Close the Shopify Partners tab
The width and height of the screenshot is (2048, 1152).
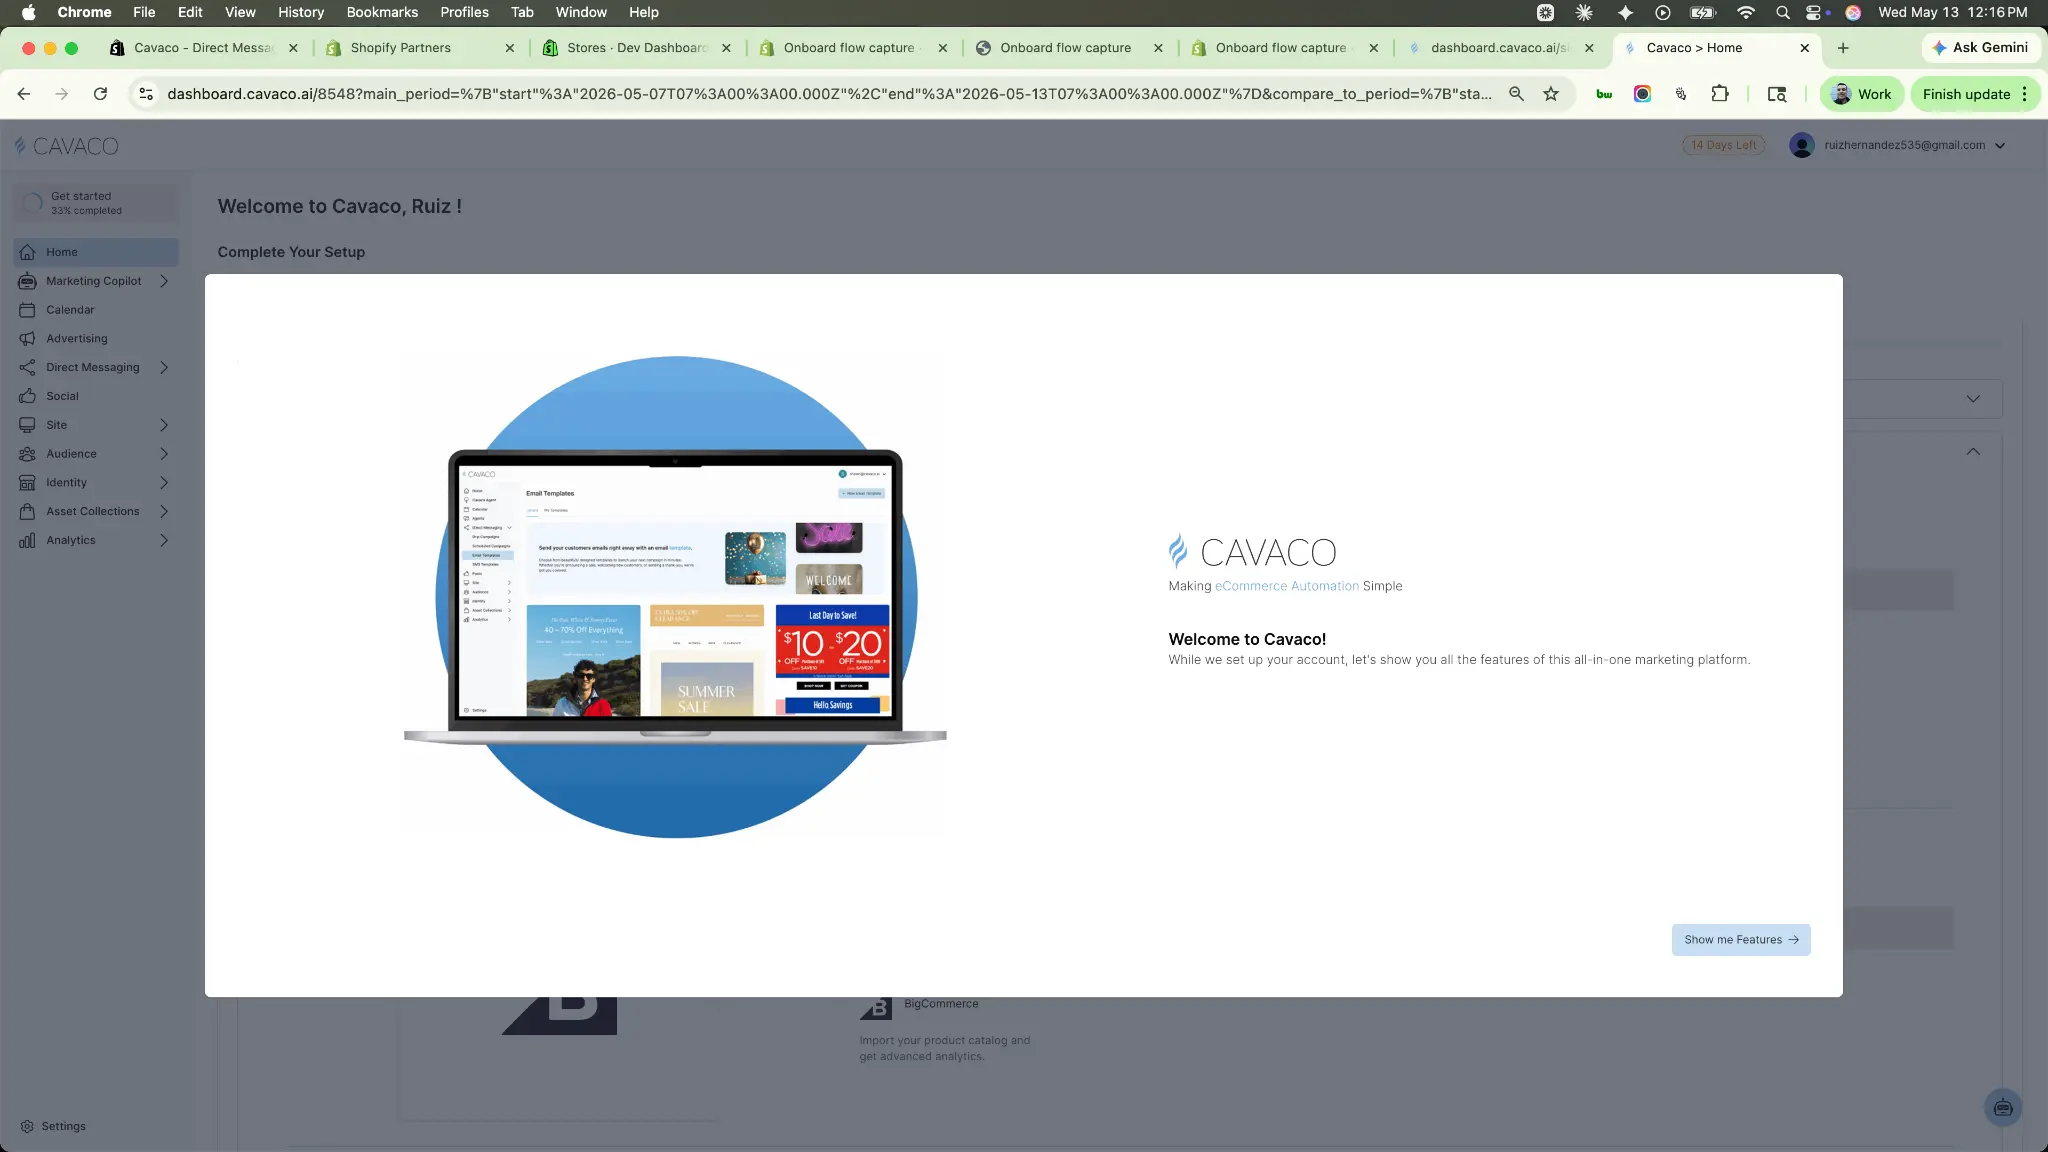click(x=510, y=48)
